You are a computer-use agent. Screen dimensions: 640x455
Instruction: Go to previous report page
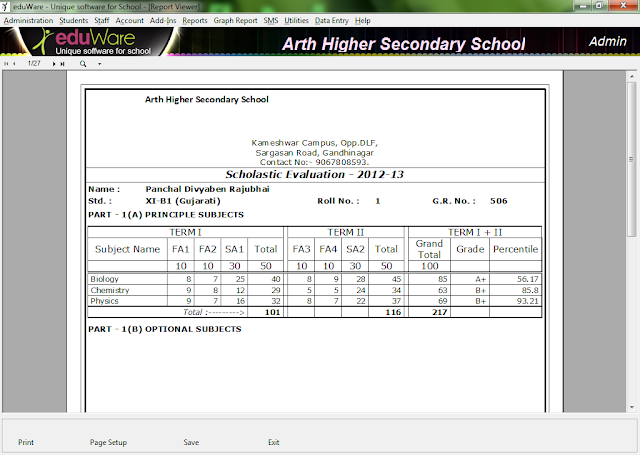tap(14, 64)
